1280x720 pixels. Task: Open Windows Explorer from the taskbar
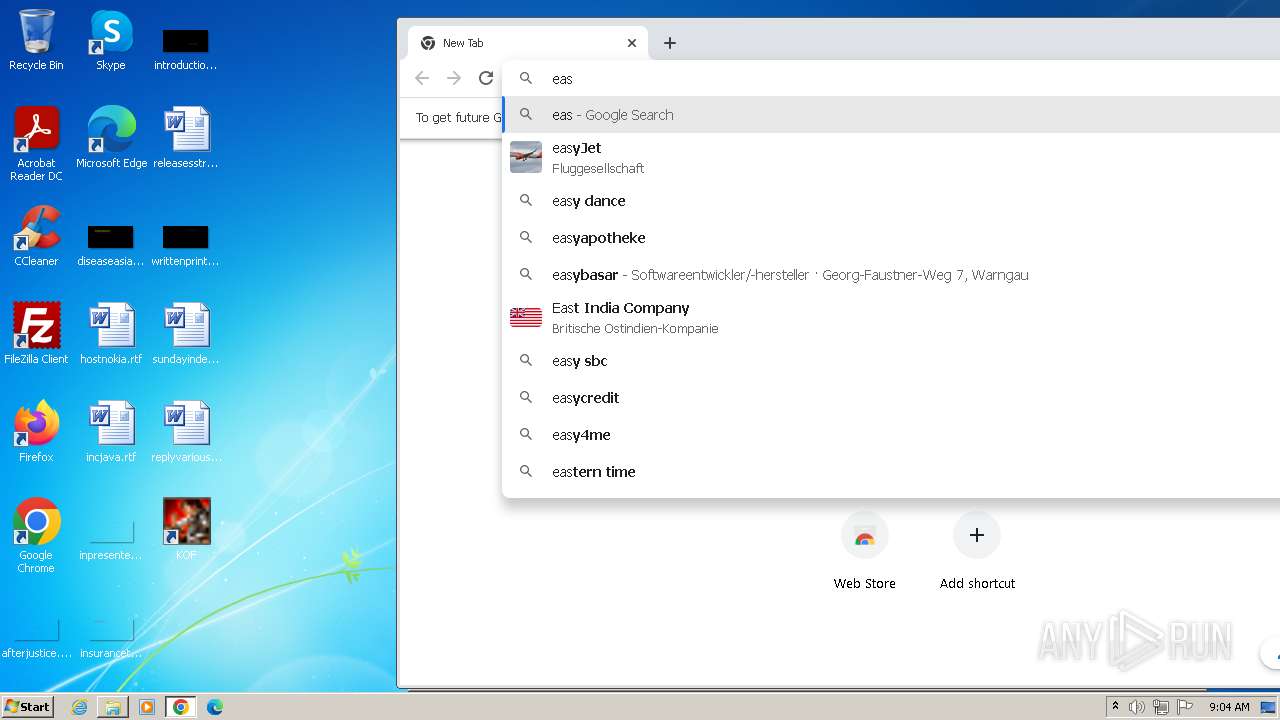[x=113, y=707]
